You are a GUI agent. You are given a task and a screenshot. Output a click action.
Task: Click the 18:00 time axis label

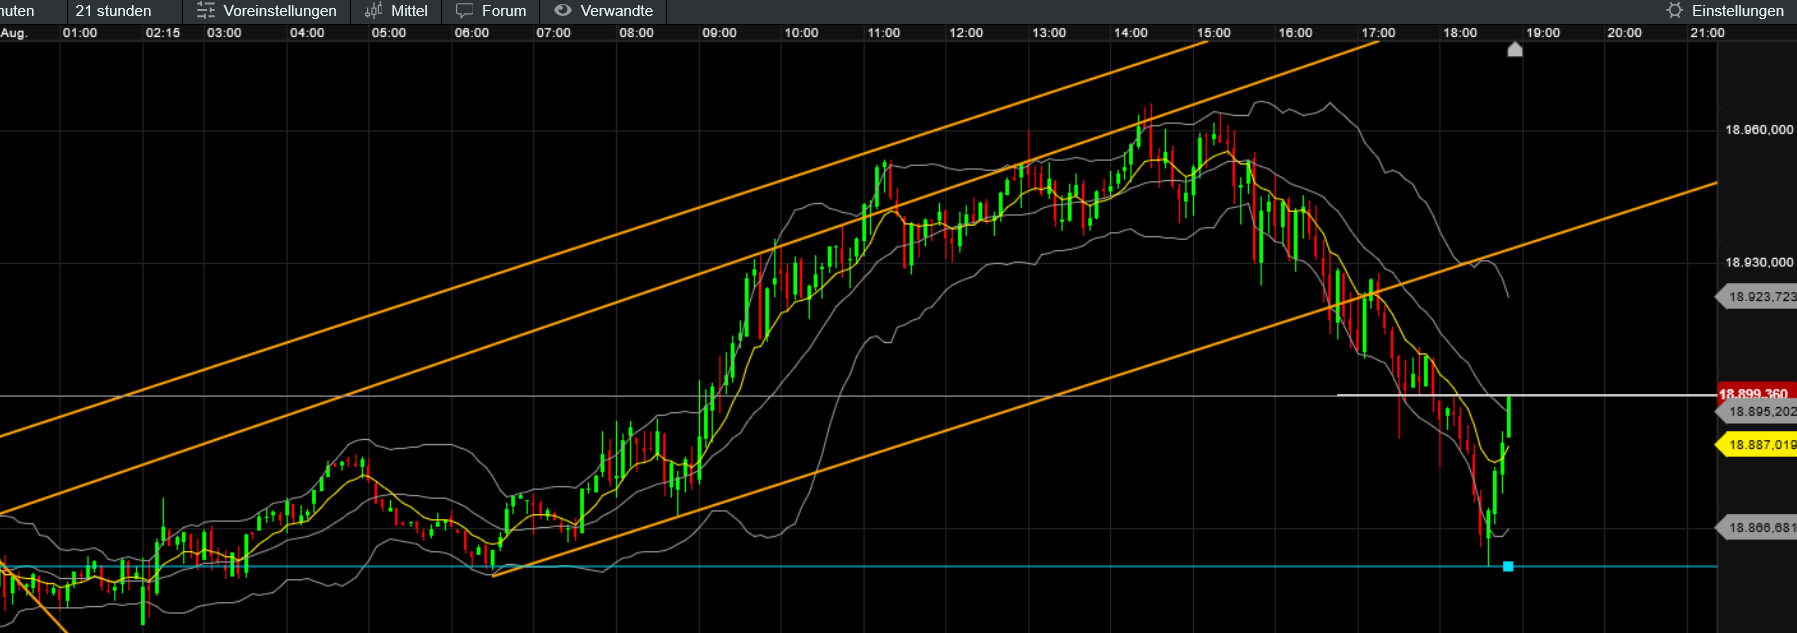coord(1460,33)
